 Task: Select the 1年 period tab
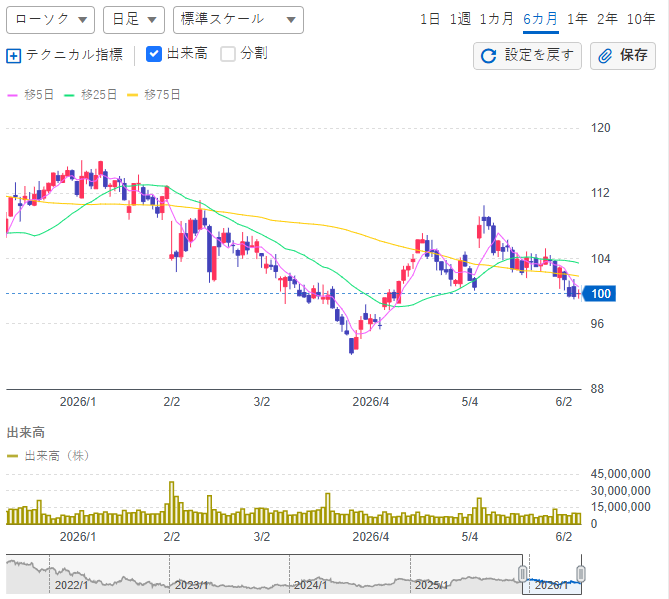click(x=577, y=19)
